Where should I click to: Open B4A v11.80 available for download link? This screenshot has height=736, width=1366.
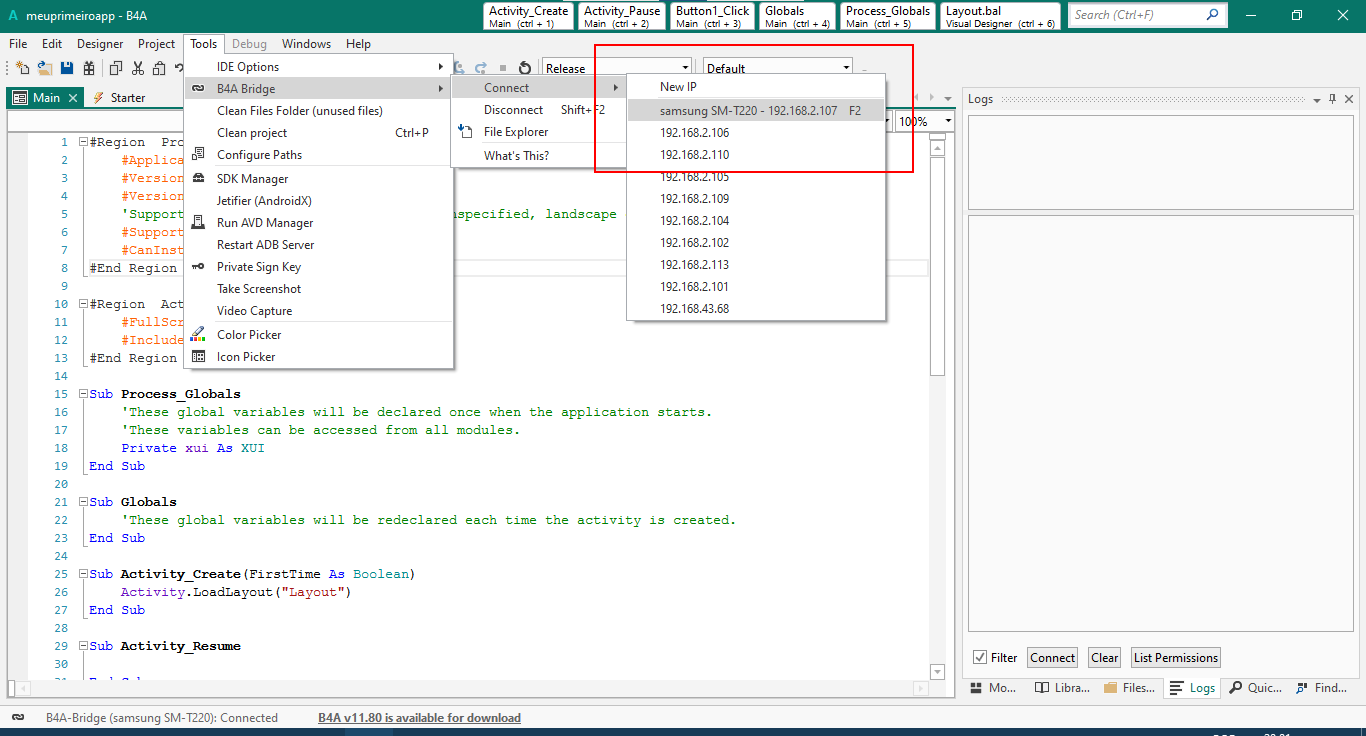coord(419,718)
